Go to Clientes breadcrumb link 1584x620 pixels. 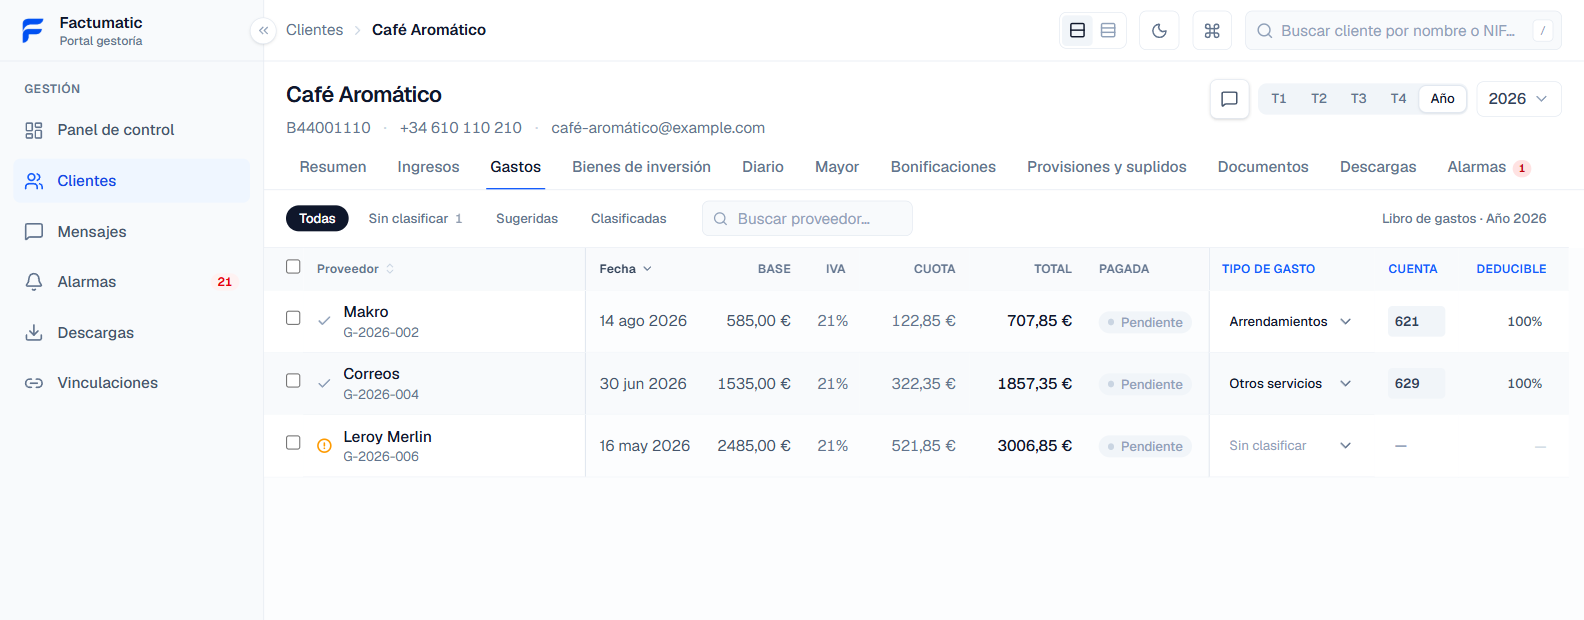coord(314,30)
